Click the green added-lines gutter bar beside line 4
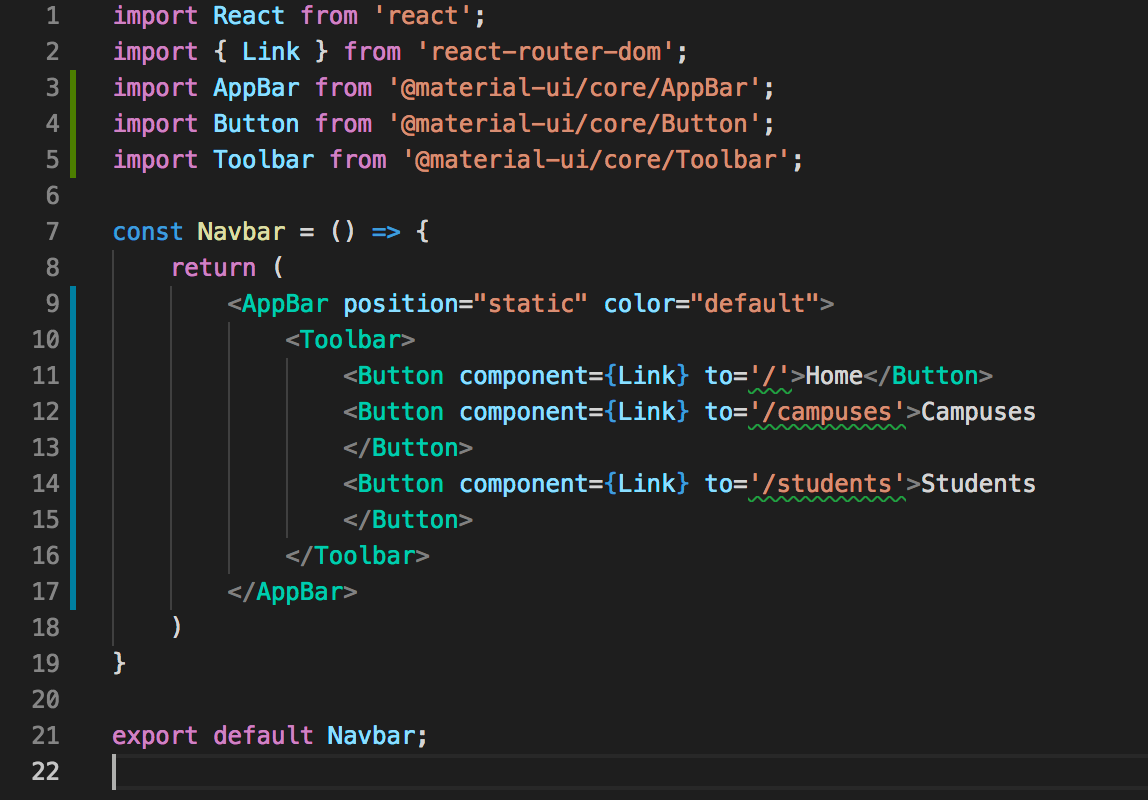The width and height of the screenshot is (1148, 800). [72, 124]
